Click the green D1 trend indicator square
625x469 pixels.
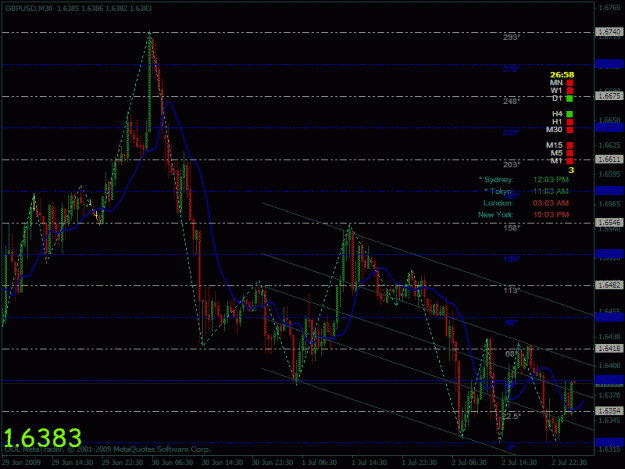coord(570,98)
